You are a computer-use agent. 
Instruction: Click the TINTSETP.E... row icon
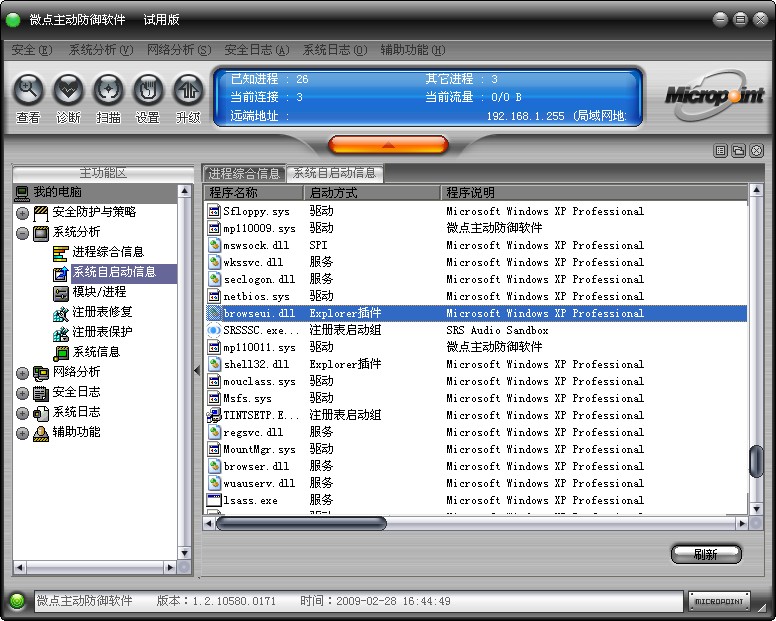click(213, 415)
